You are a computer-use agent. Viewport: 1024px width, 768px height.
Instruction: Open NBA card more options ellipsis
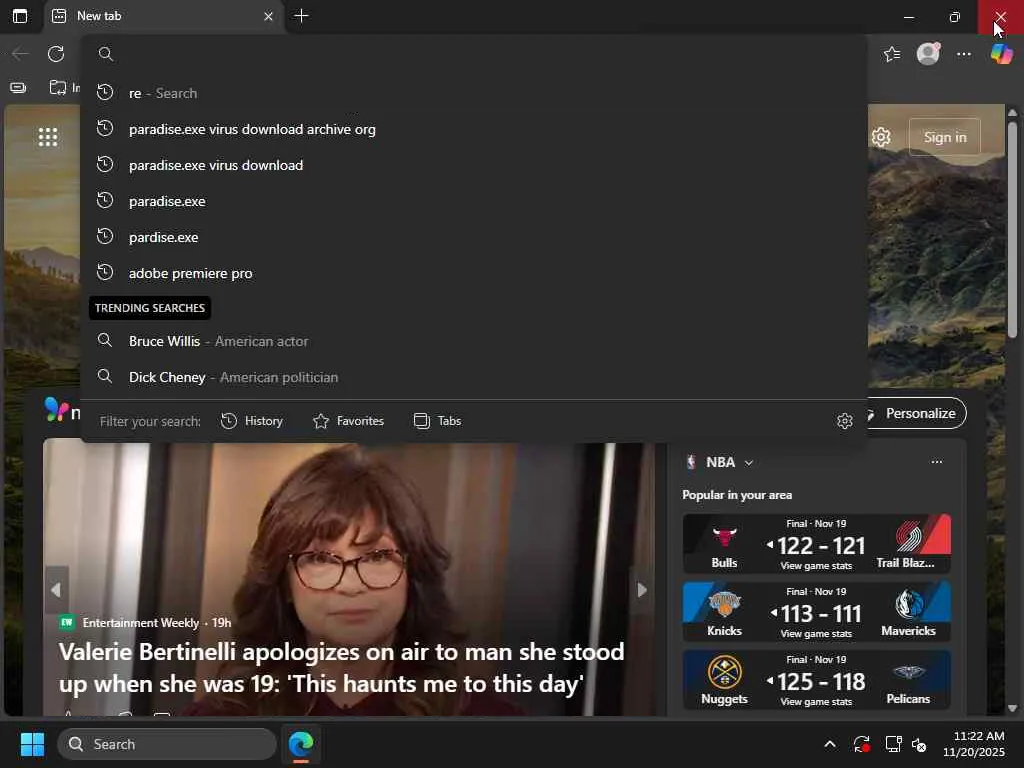936,462
